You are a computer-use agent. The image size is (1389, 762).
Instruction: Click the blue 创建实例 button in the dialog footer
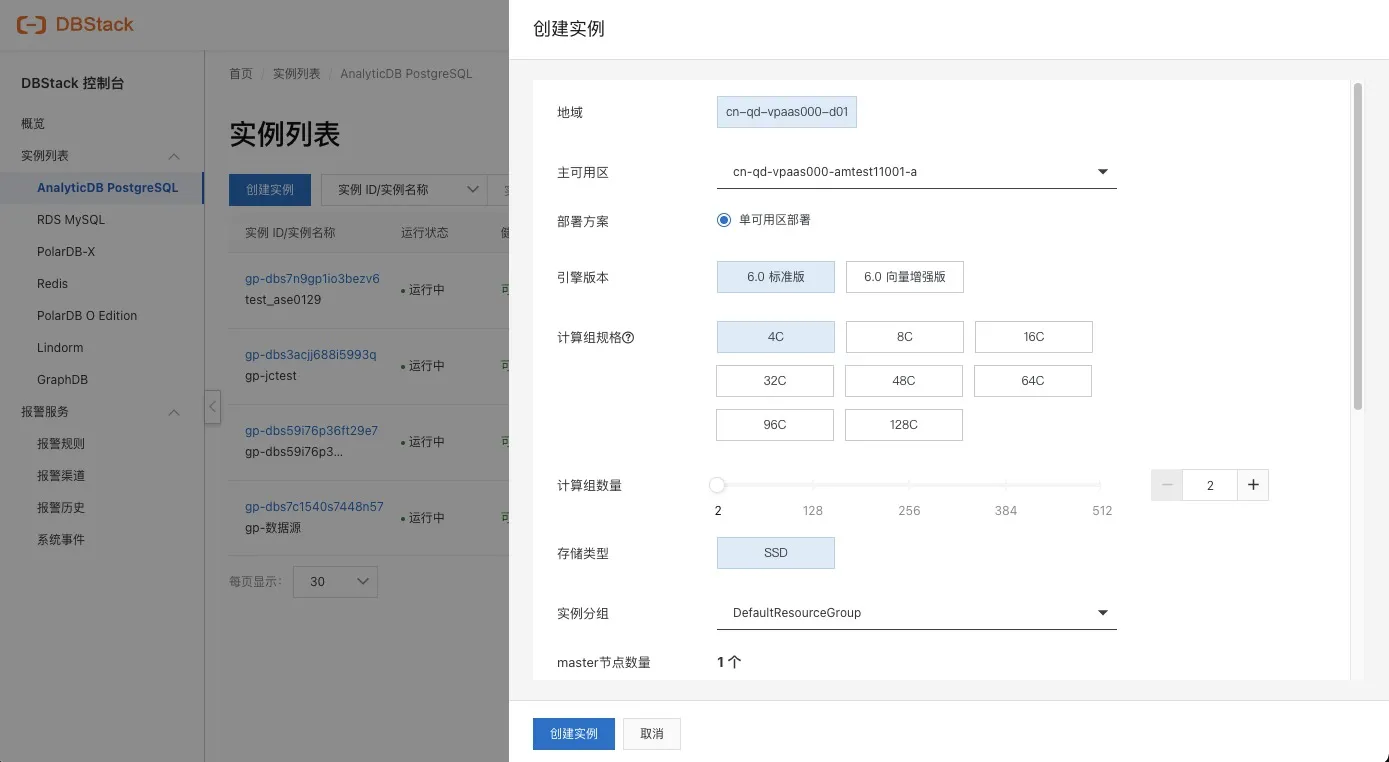(x=574, y=734)
